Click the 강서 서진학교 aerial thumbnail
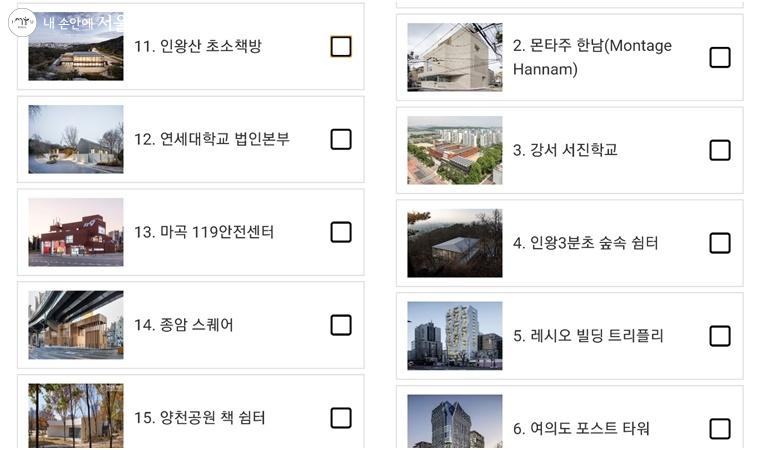This screenshot has width=760, height=450. click(455, 150)
